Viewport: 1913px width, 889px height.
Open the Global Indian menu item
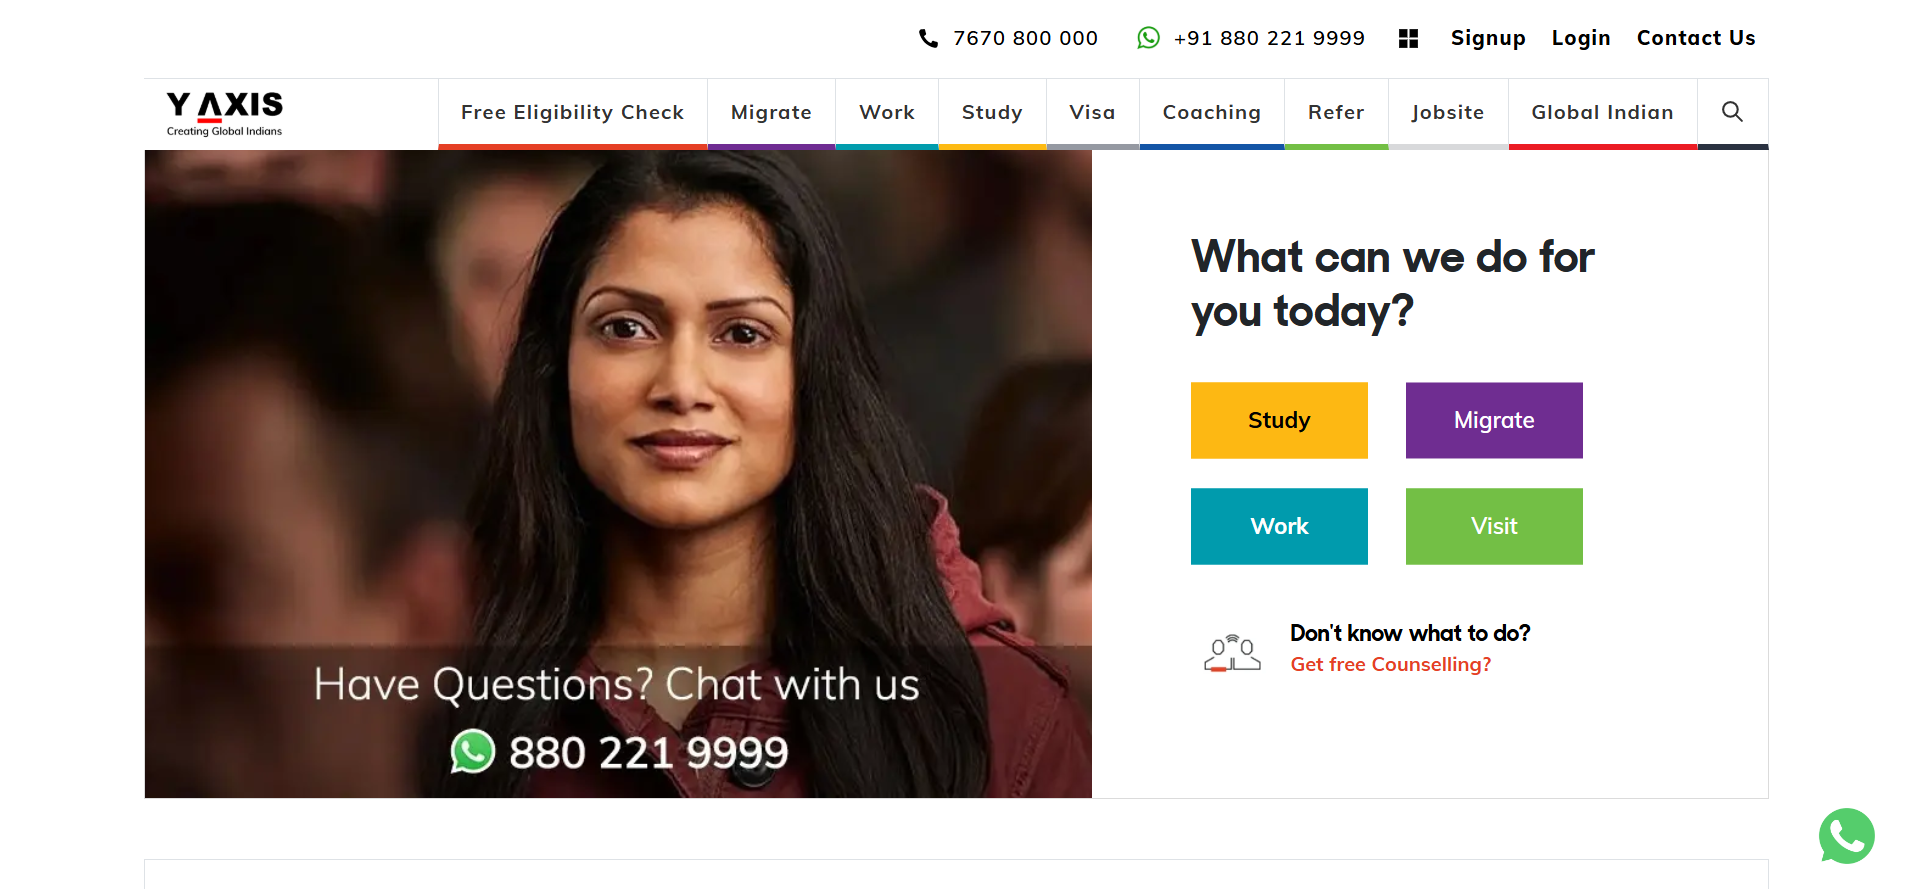(x=1602, y=112)
